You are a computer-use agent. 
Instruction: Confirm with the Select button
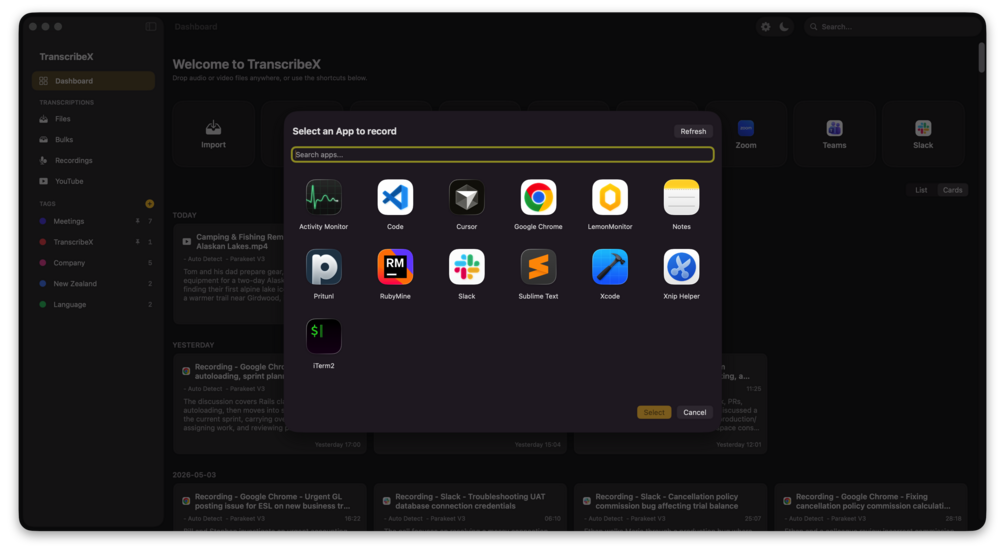[x=654, y=412]
